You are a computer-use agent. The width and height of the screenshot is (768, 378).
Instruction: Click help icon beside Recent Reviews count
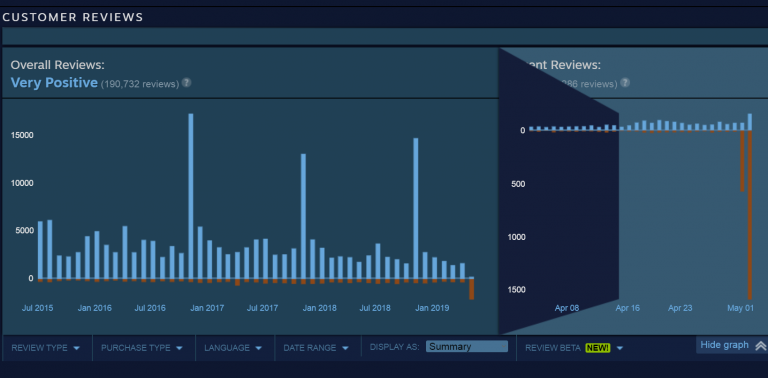(625, 82)
